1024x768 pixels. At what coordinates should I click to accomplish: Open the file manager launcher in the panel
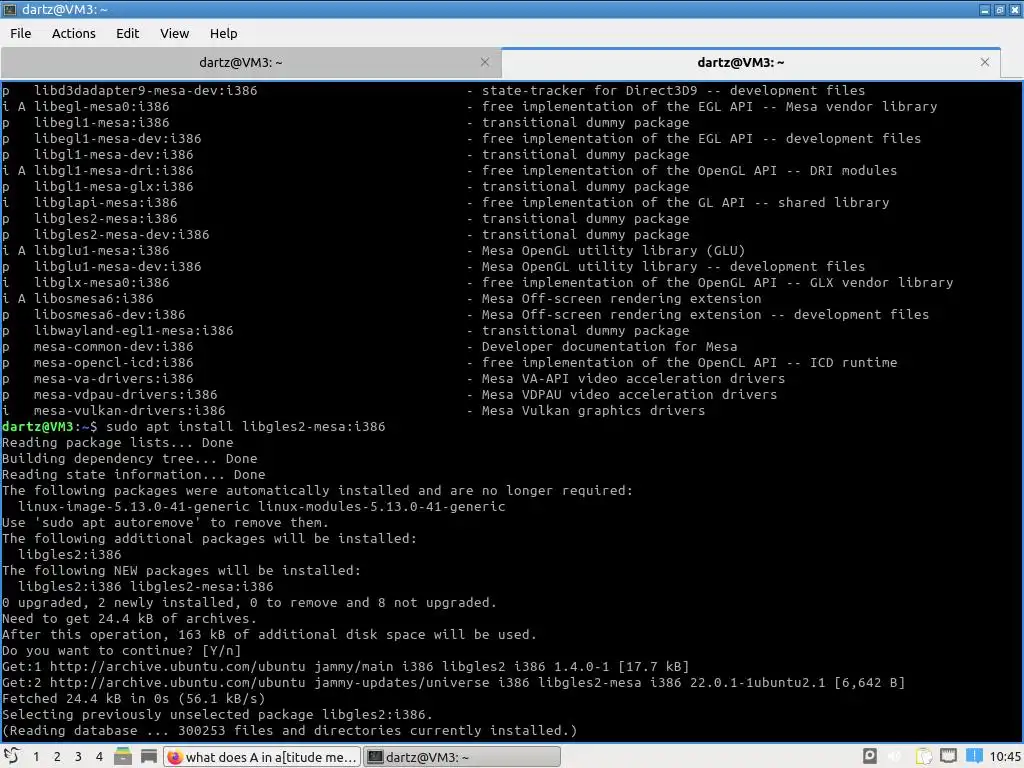(x=123, y=756)
